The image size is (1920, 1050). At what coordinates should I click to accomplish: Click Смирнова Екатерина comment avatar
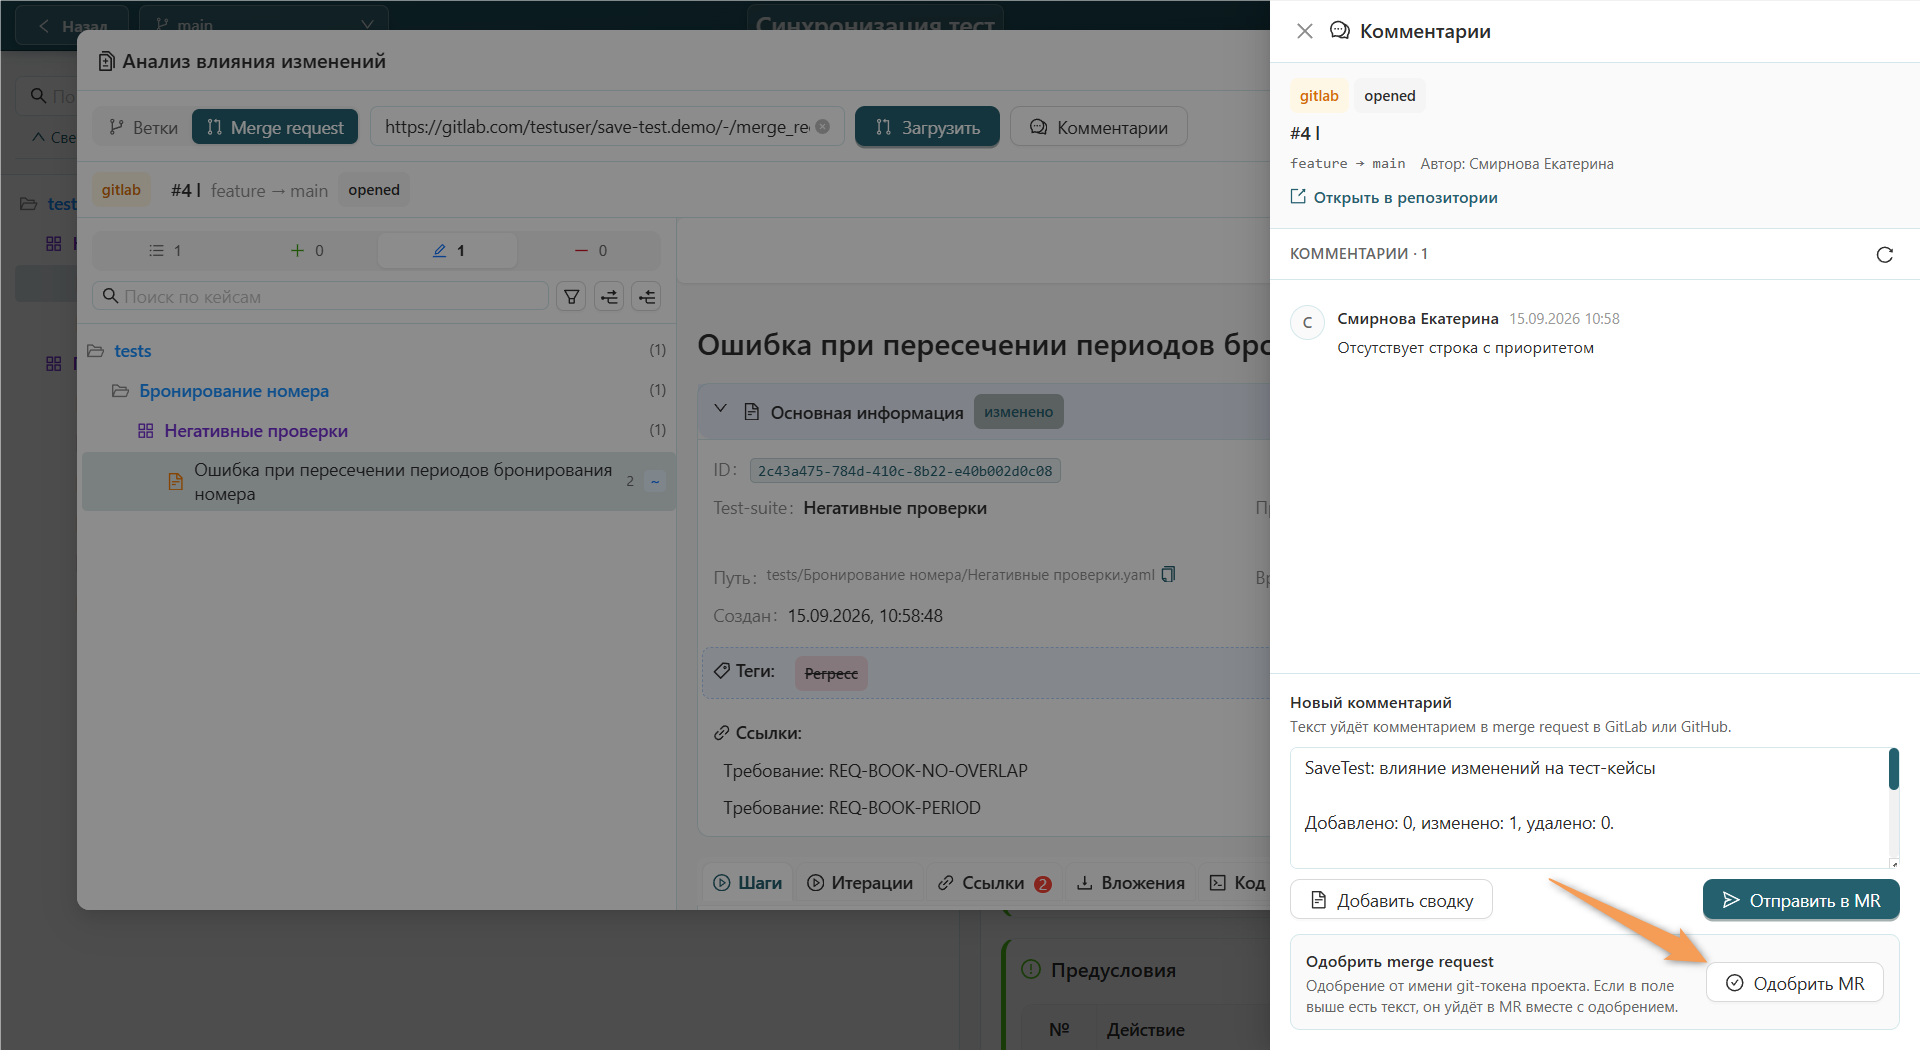[1308, 322]
